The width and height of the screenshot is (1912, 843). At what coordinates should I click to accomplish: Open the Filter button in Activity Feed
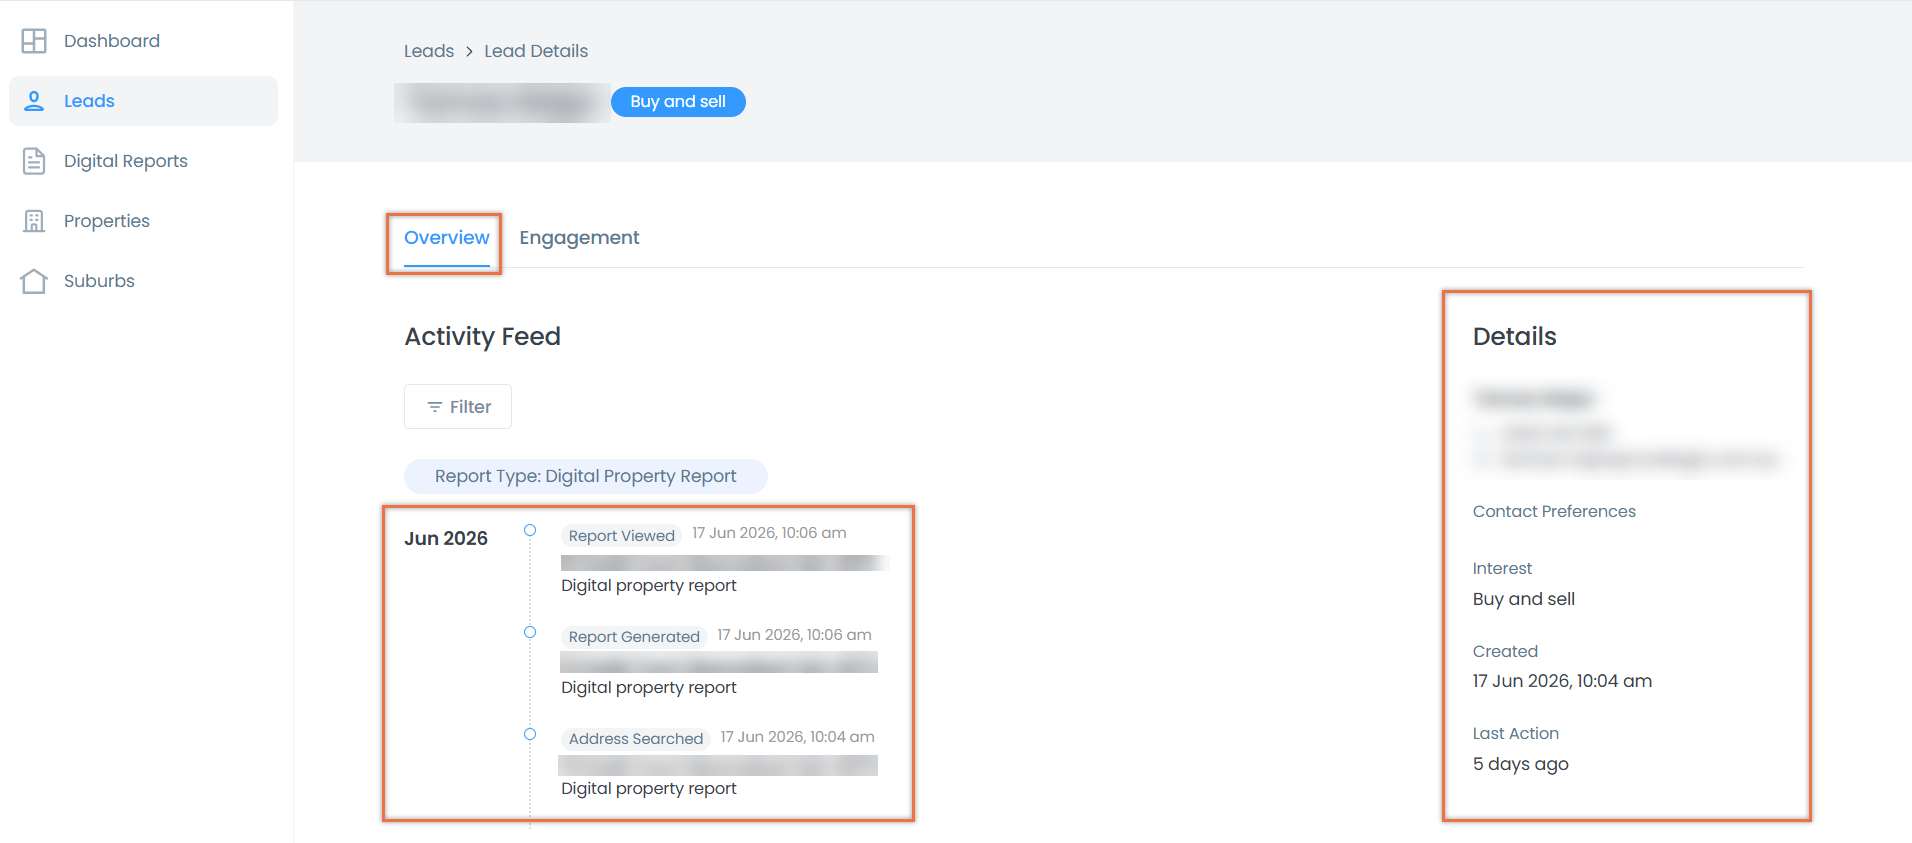pyautogui.click(x=458, y=407)
